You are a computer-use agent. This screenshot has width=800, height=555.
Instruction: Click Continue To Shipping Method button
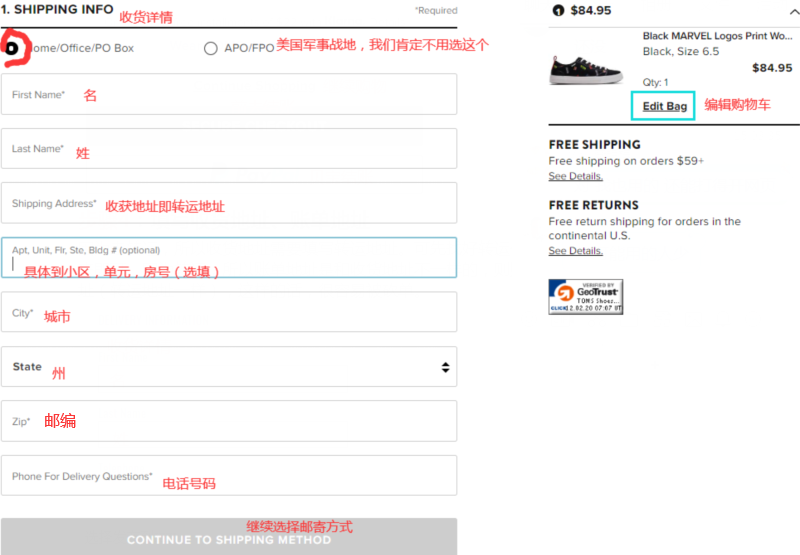pos(229,537)
